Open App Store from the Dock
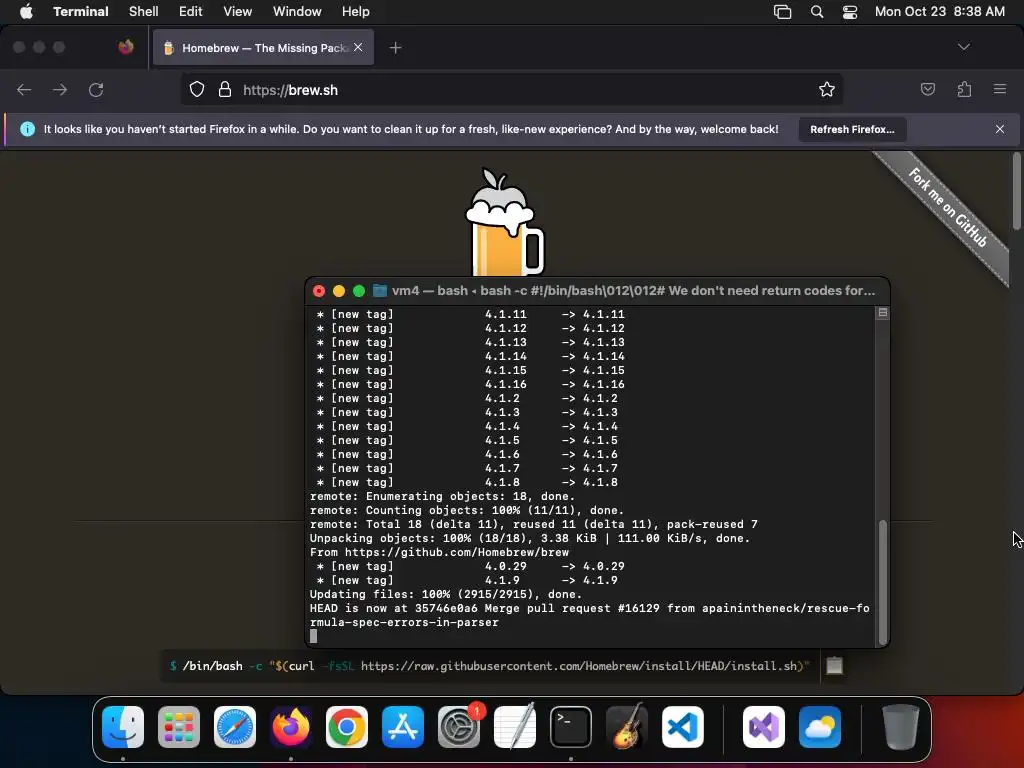Viewport: 1024px width, 768px height. [403, 727]
